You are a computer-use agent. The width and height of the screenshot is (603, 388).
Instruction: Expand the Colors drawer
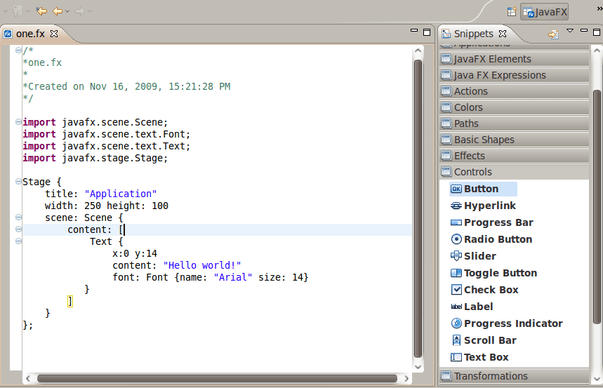click(514, 107)
